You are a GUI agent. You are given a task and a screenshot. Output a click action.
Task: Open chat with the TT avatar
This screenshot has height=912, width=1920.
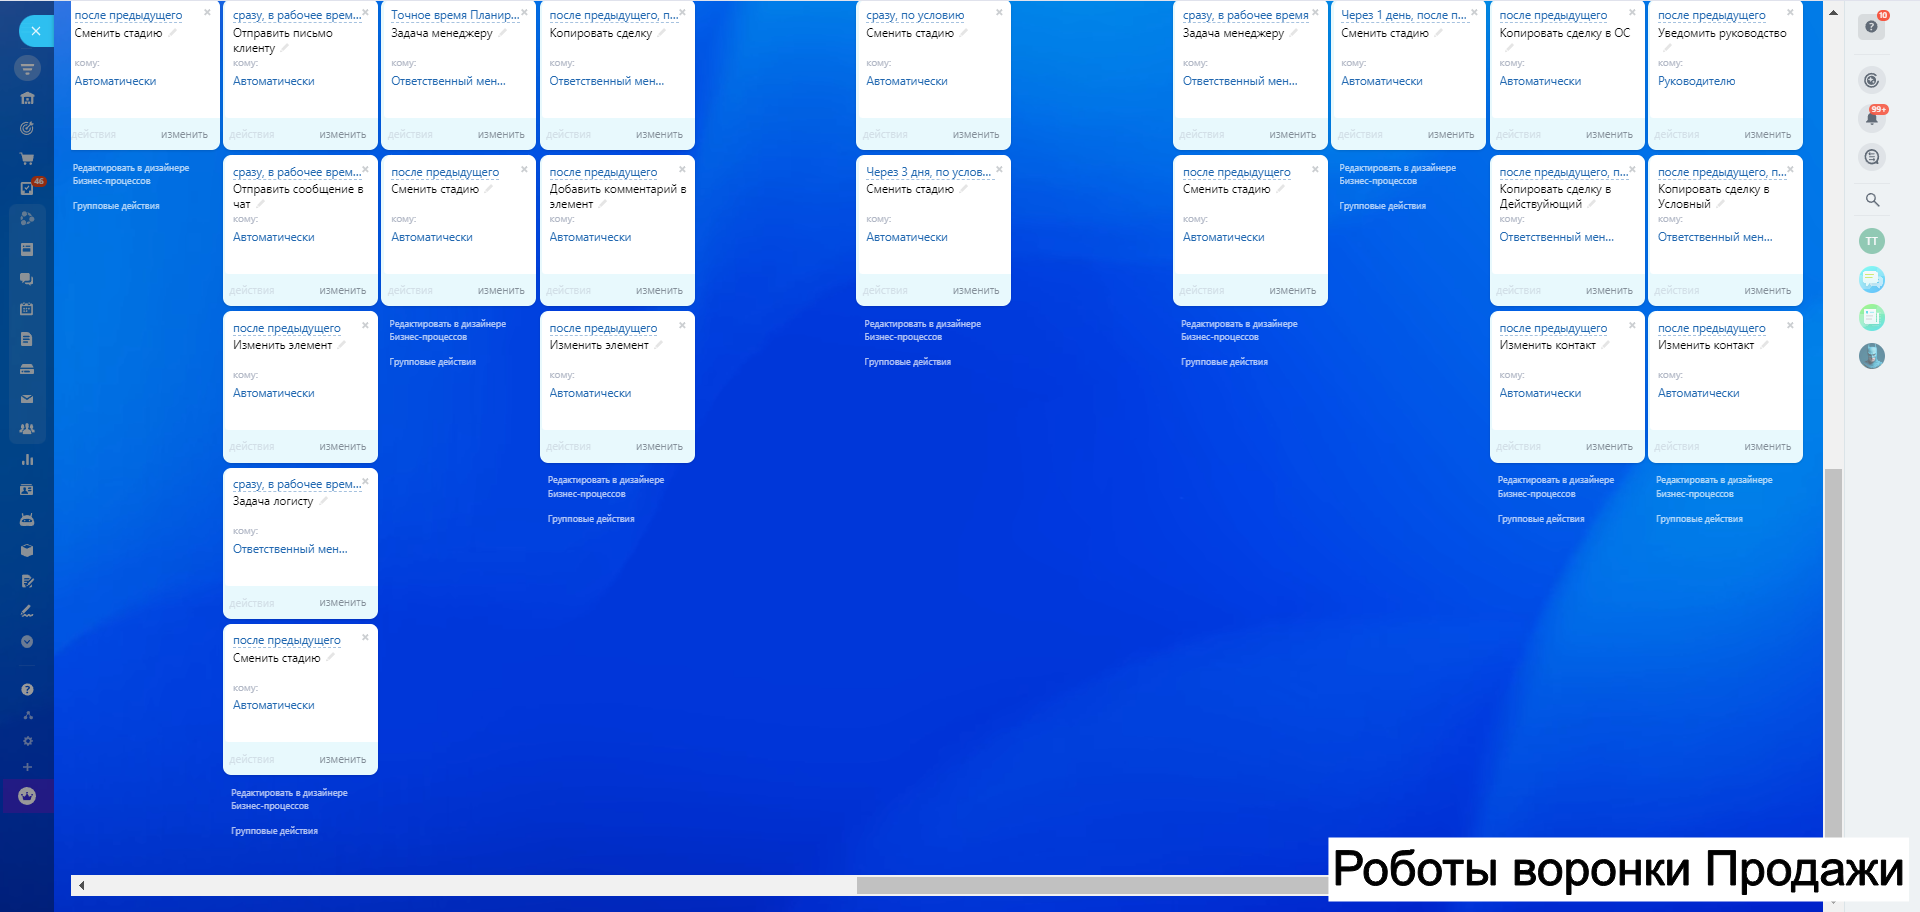pyautogui.click(x=1871, y=241)
